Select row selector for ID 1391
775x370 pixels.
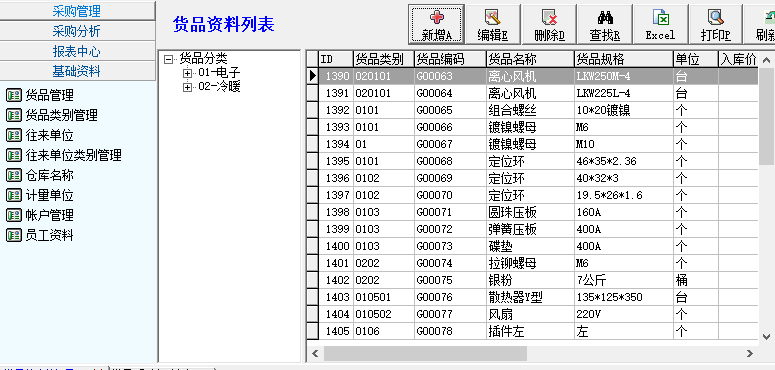(x=312, y=93)
